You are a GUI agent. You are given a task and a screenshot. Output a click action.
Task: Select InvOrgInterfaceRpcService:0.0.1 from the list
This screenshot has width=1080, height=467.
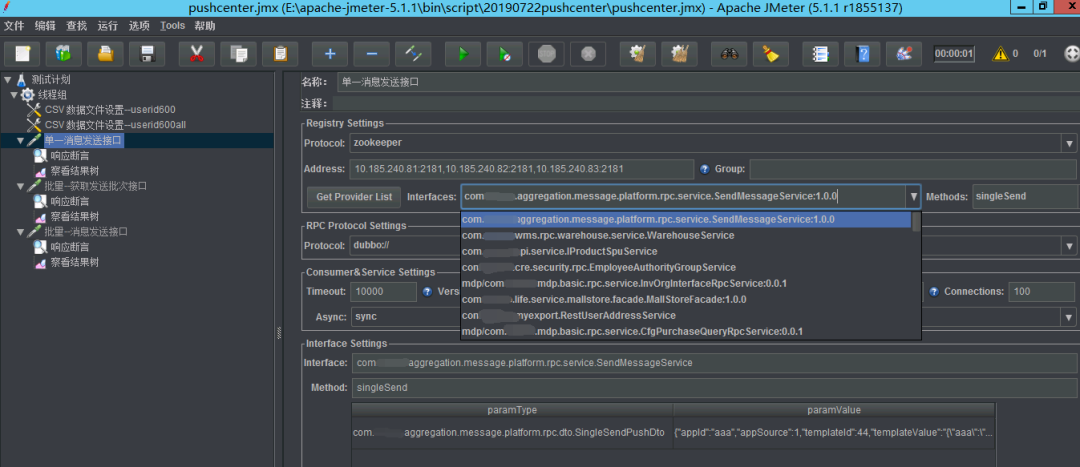[x=686, y=283]
